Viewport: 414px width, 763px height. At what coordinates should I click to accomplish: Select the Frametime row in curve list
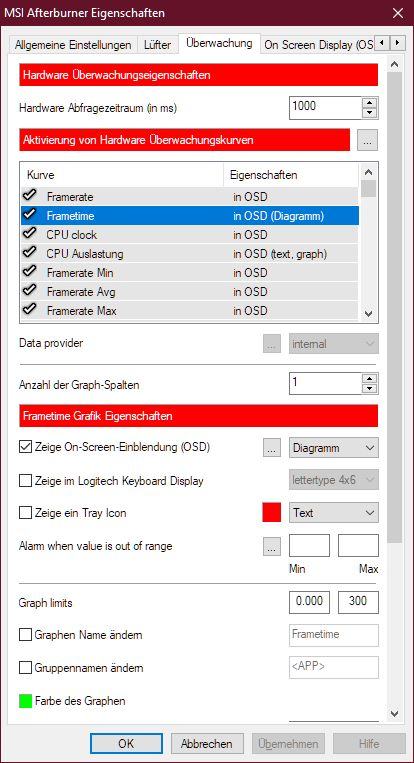tap(190, 216)
